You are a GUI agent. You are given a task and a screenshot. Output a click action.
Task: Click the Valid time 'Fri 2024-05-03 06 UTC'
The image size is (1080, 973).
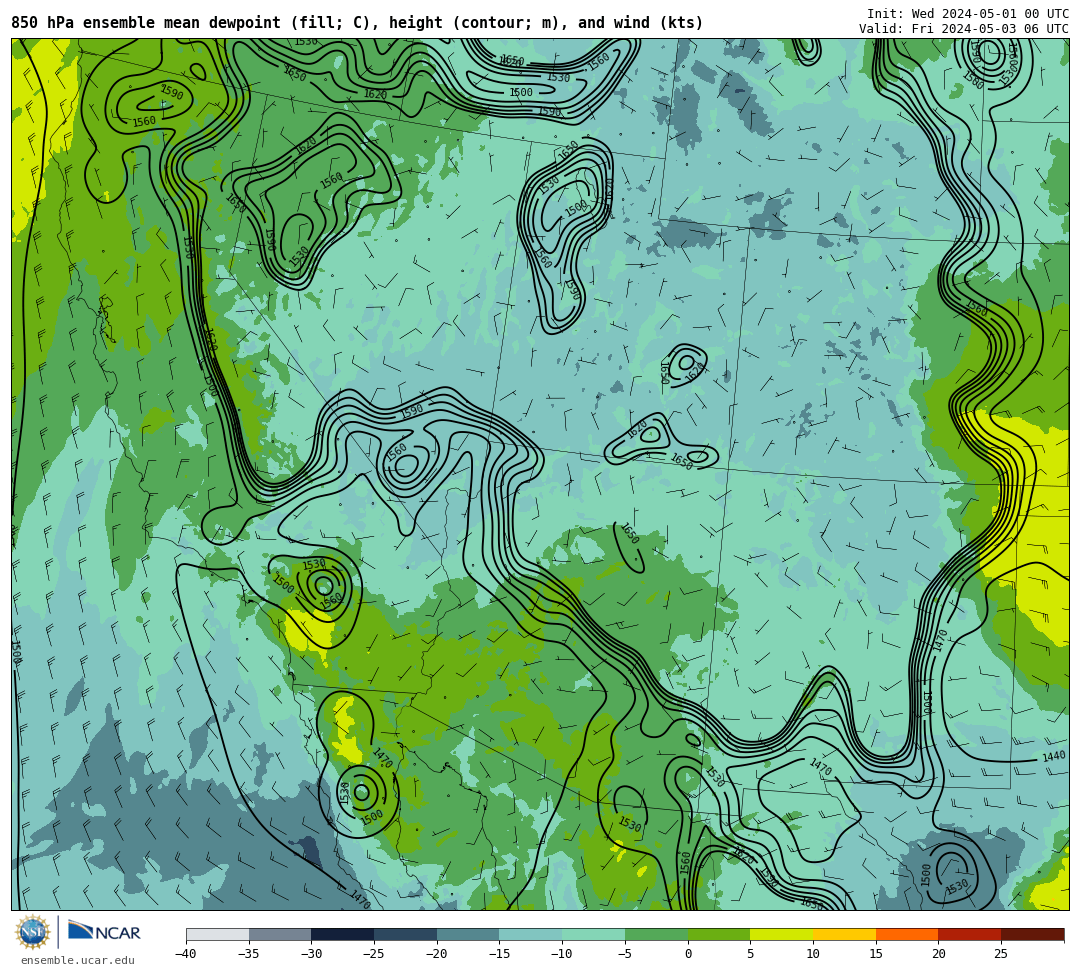tap(990, 29)
